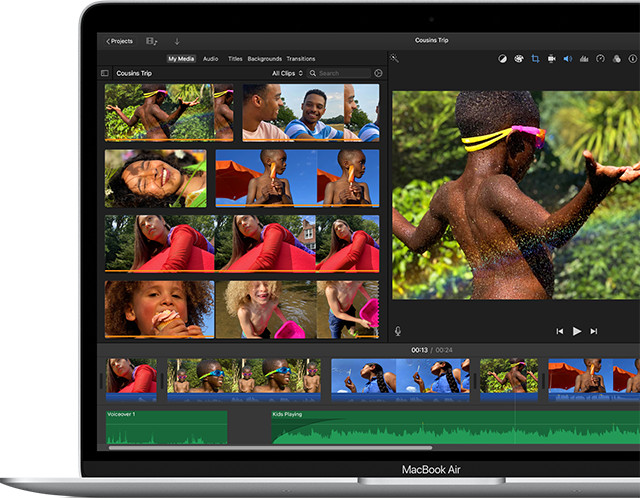Image resolution: width=640 pixels, height=498 pixels.
Task: Select the Kids Playing audio clip
Action: [456, 427]
